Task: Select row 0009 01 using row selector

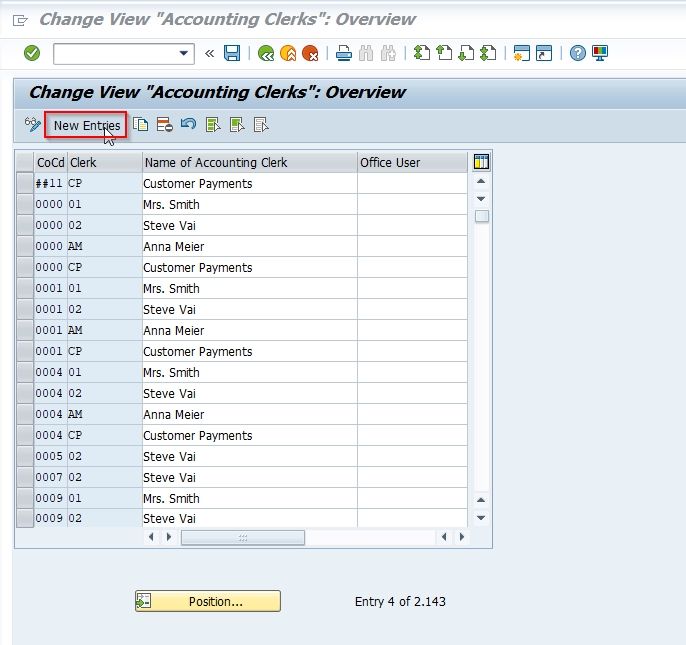Action: pyautogui.click(x=25, y=498)
